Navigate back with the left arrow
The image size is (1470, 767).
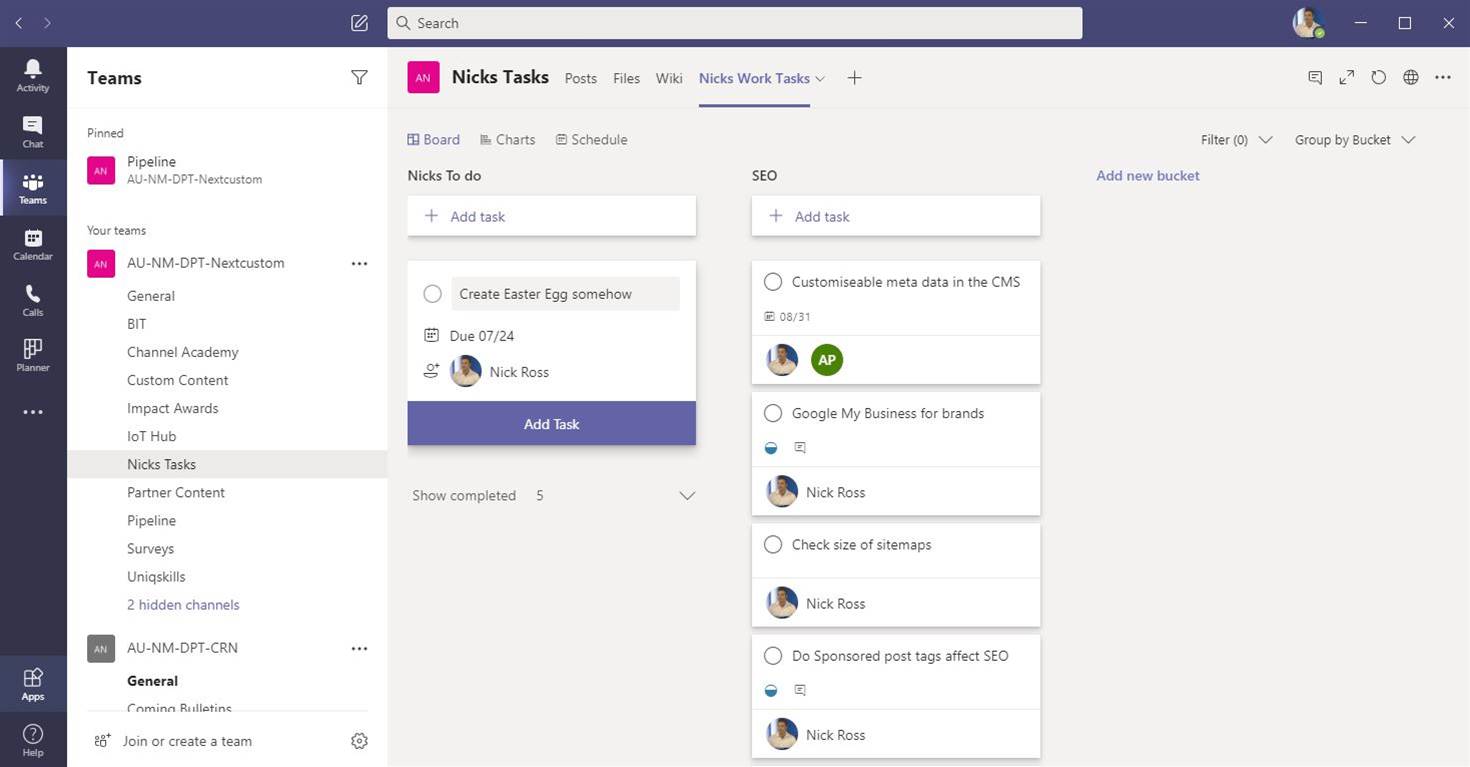[18, 23]
